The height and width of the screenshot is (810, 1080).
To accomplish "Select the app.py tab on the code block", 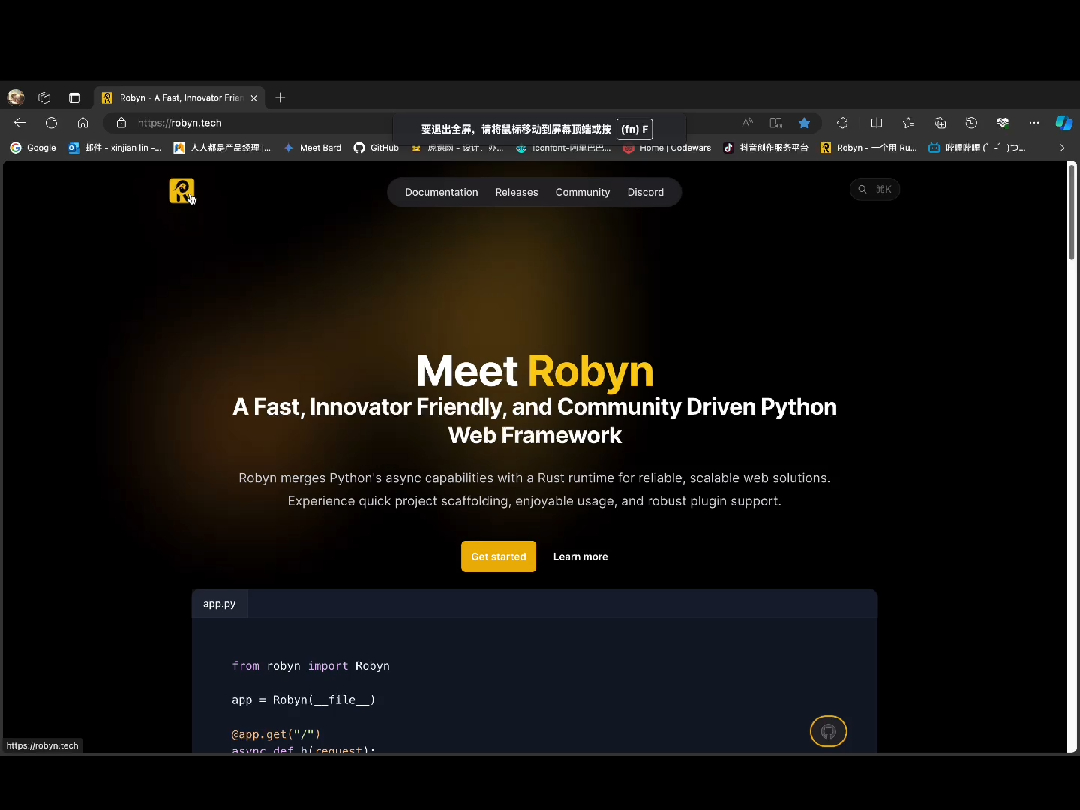I will (x=218, y=603).
